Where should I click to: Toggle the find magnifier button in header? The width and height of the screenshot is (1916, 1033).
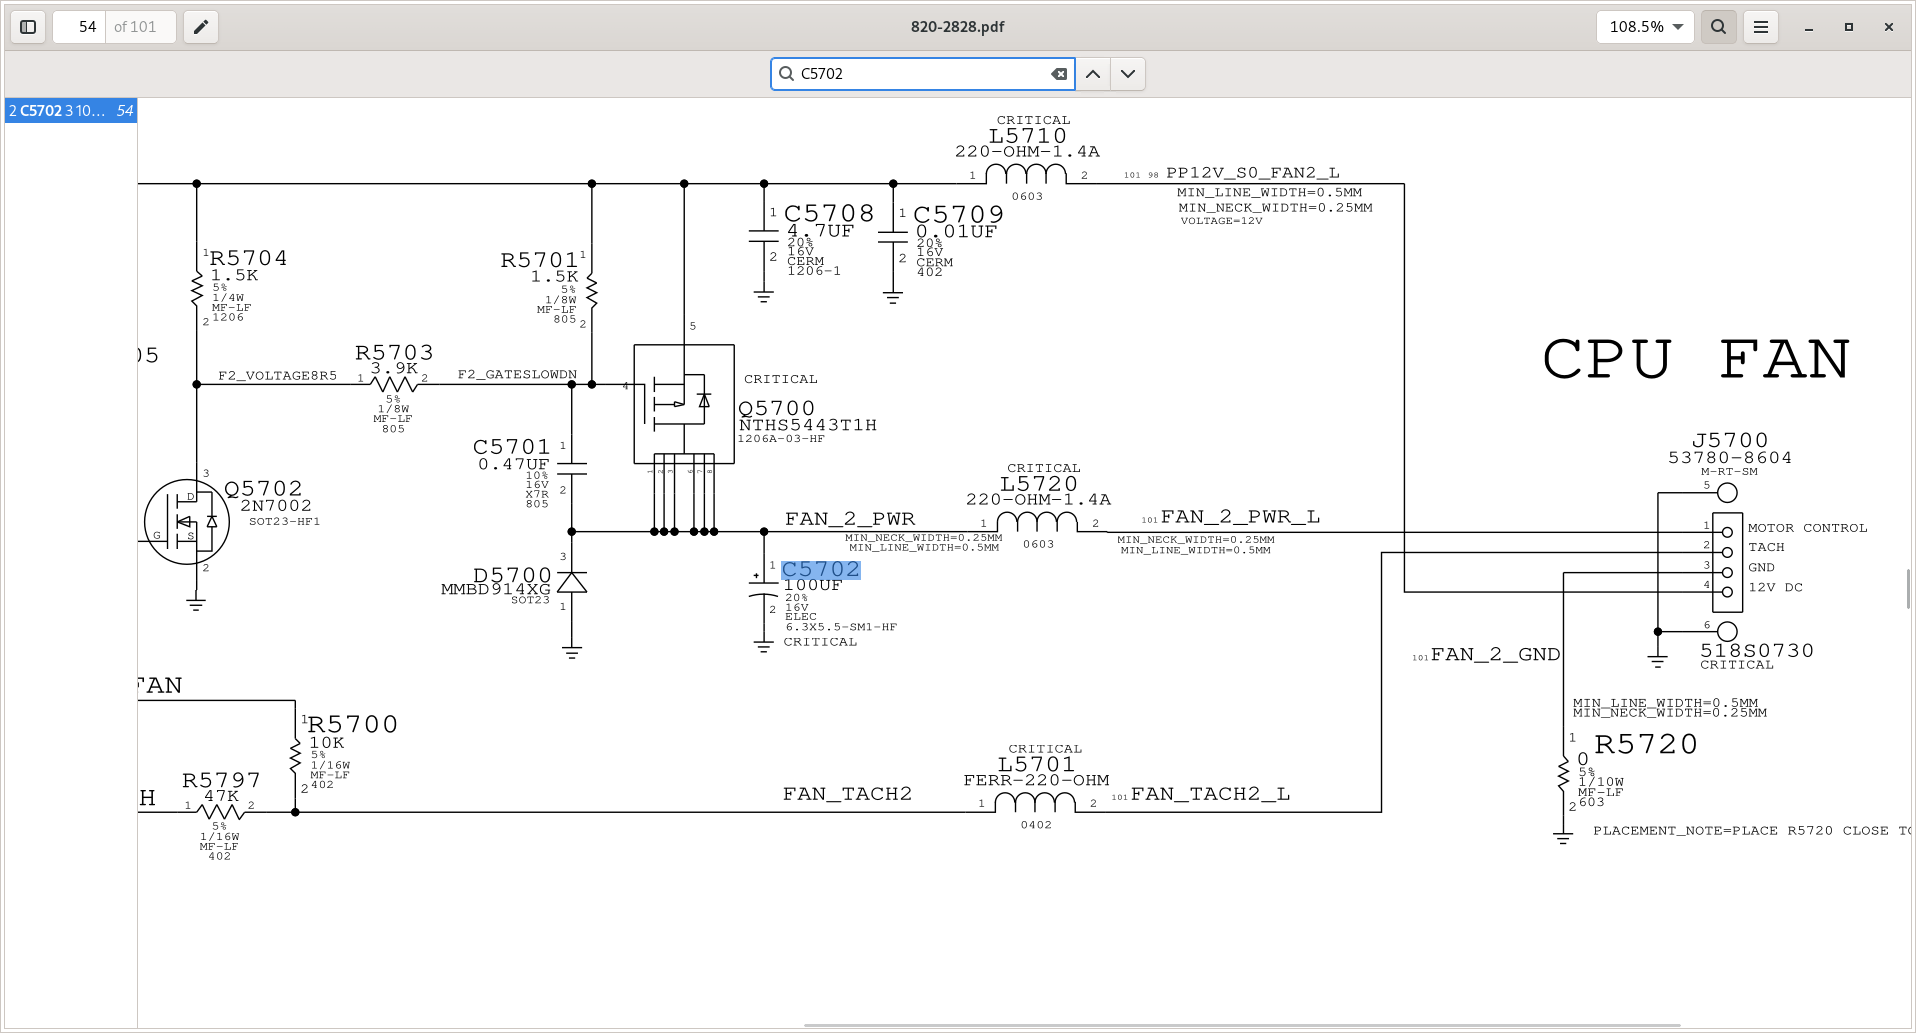[1718, 27]
